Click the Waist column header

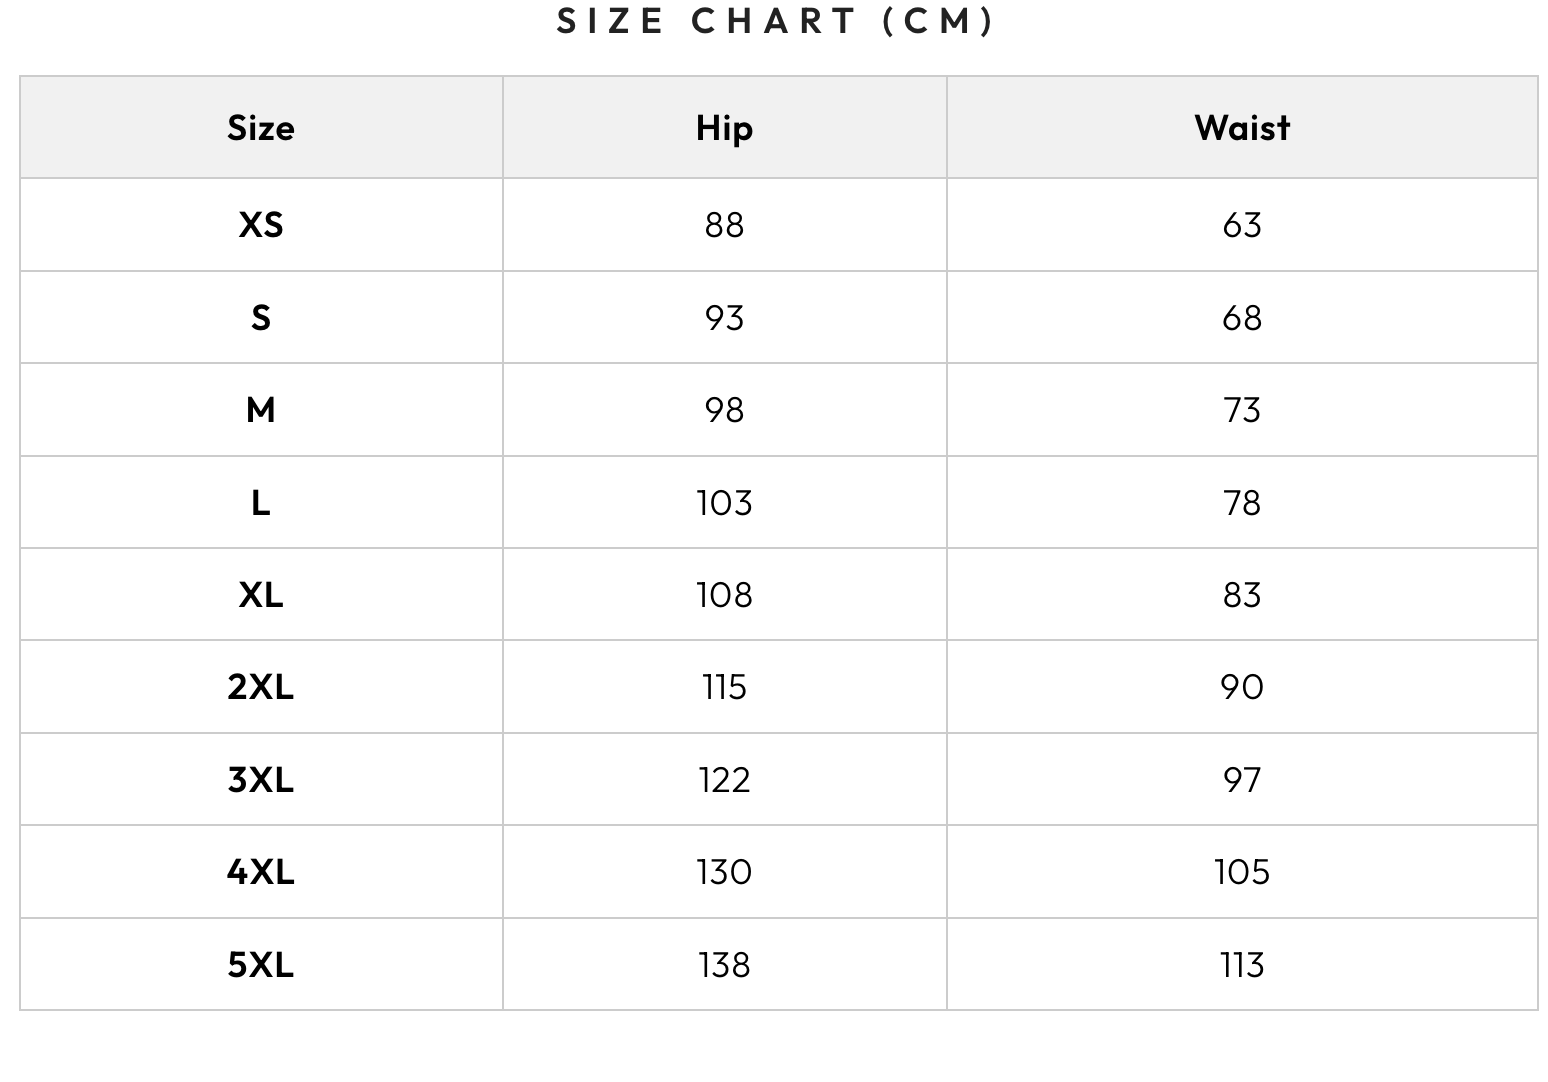[x=1242, y=128]
